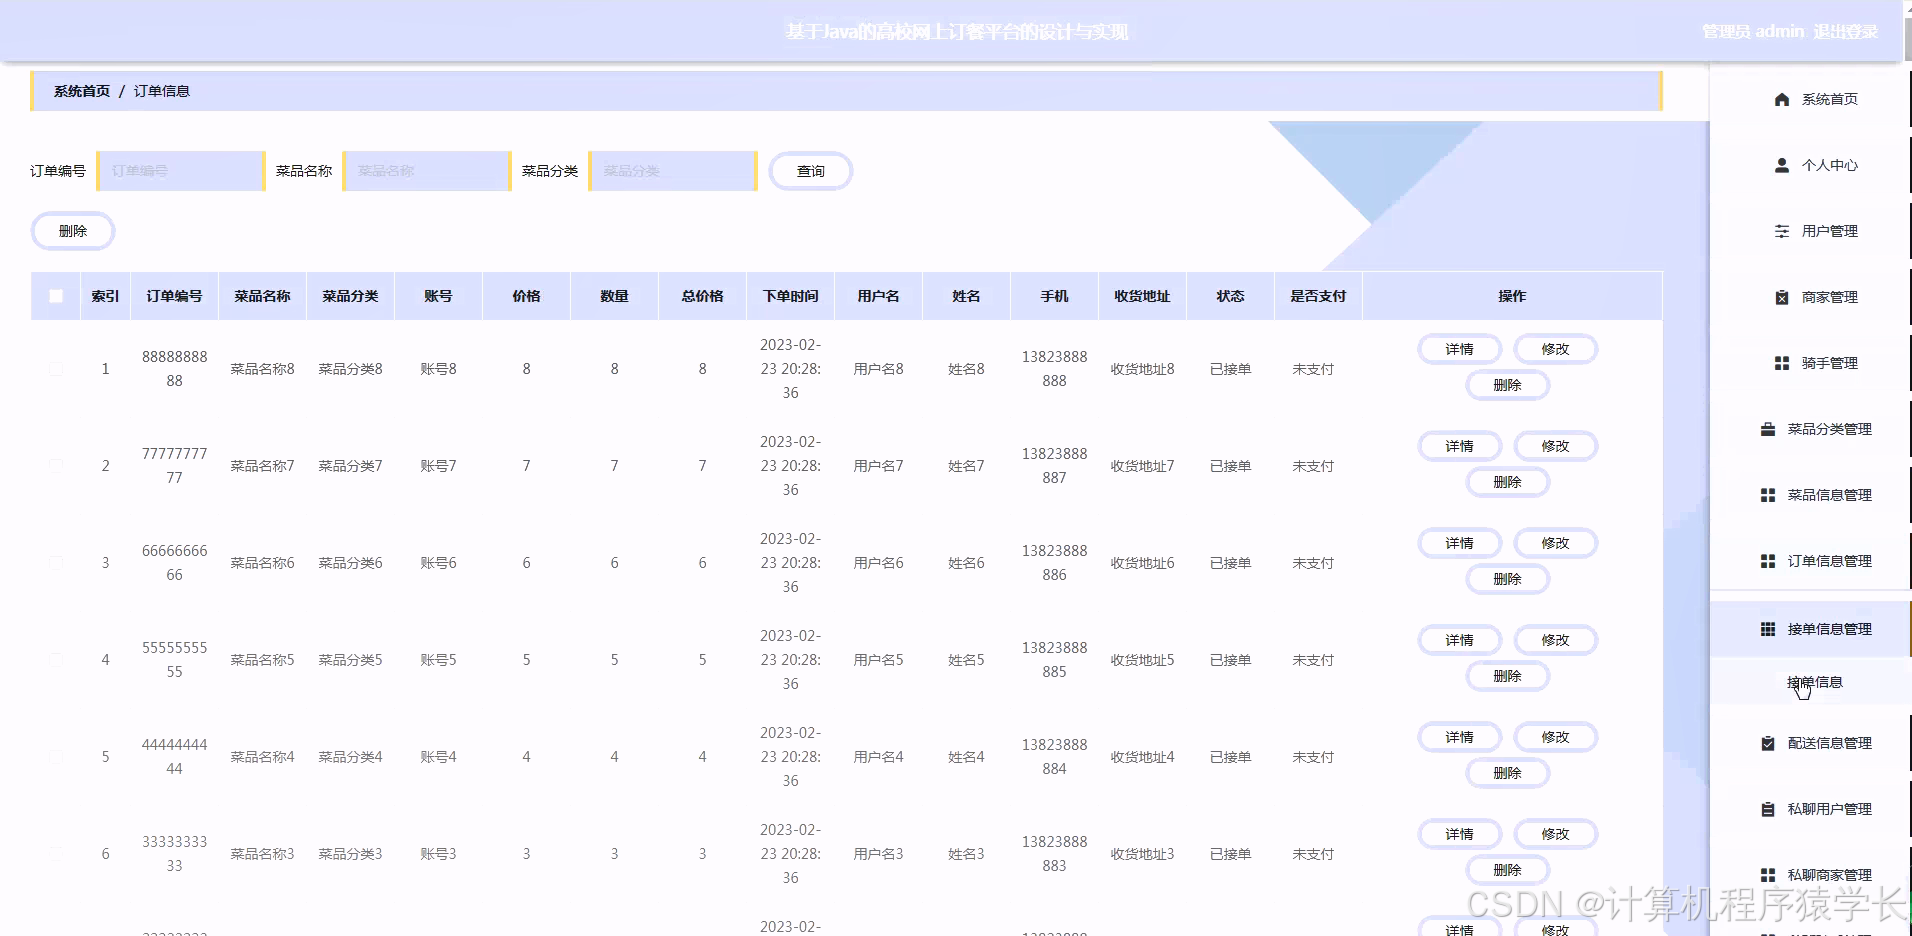Check the checkbox for row index 2
Screen dimensions: 1912x936
(56, 466)
